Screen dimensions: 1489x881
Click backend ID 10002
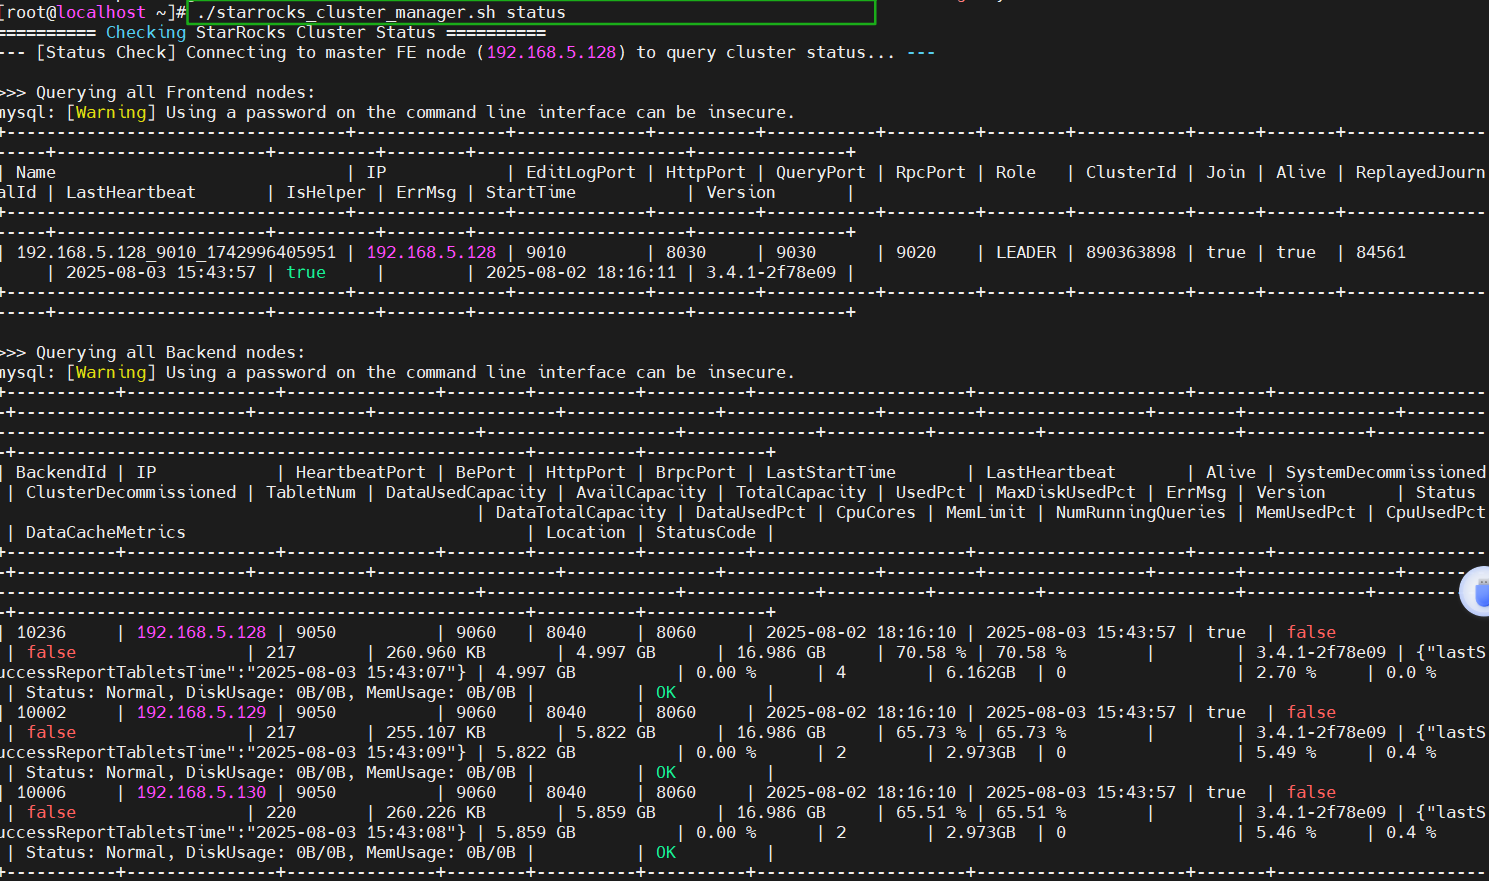coord(41,712)
